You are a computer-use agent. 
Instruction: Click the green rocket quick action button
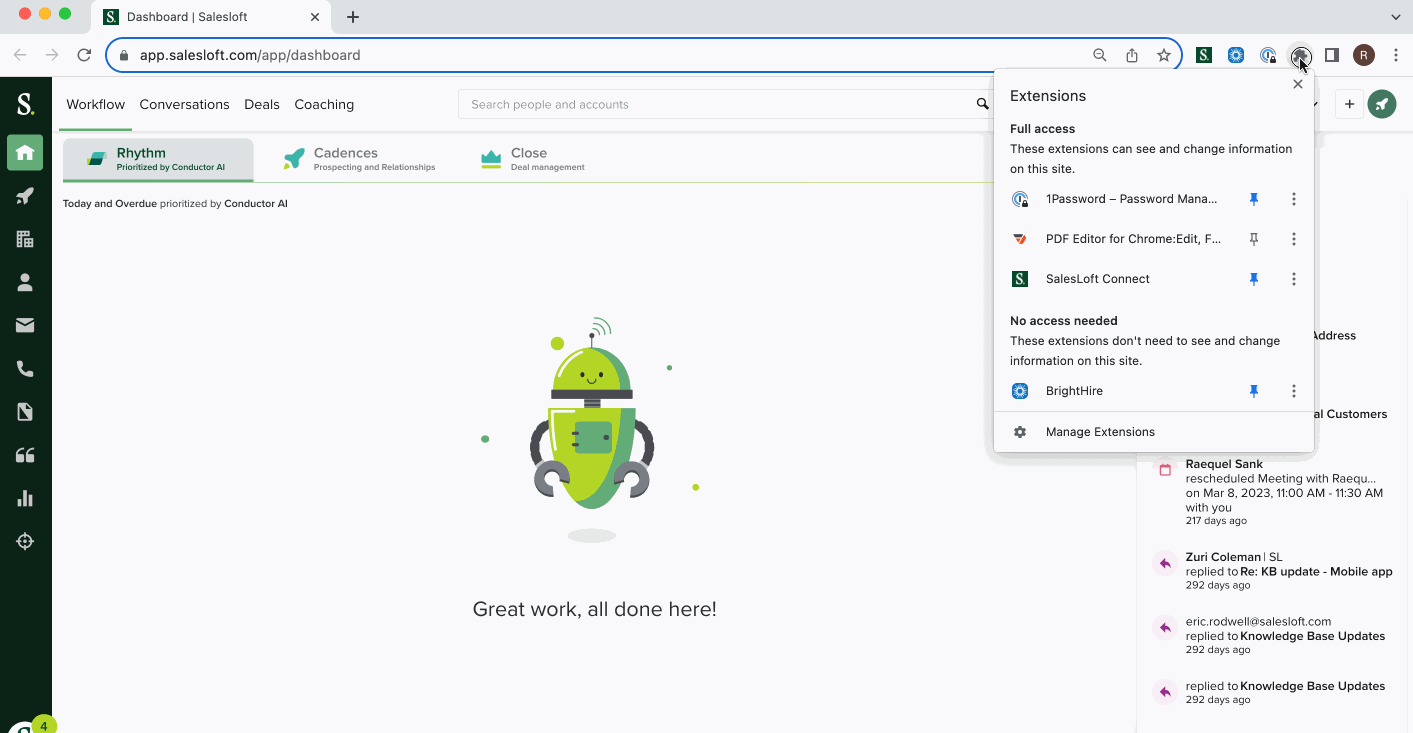(x=1382, y=104)
